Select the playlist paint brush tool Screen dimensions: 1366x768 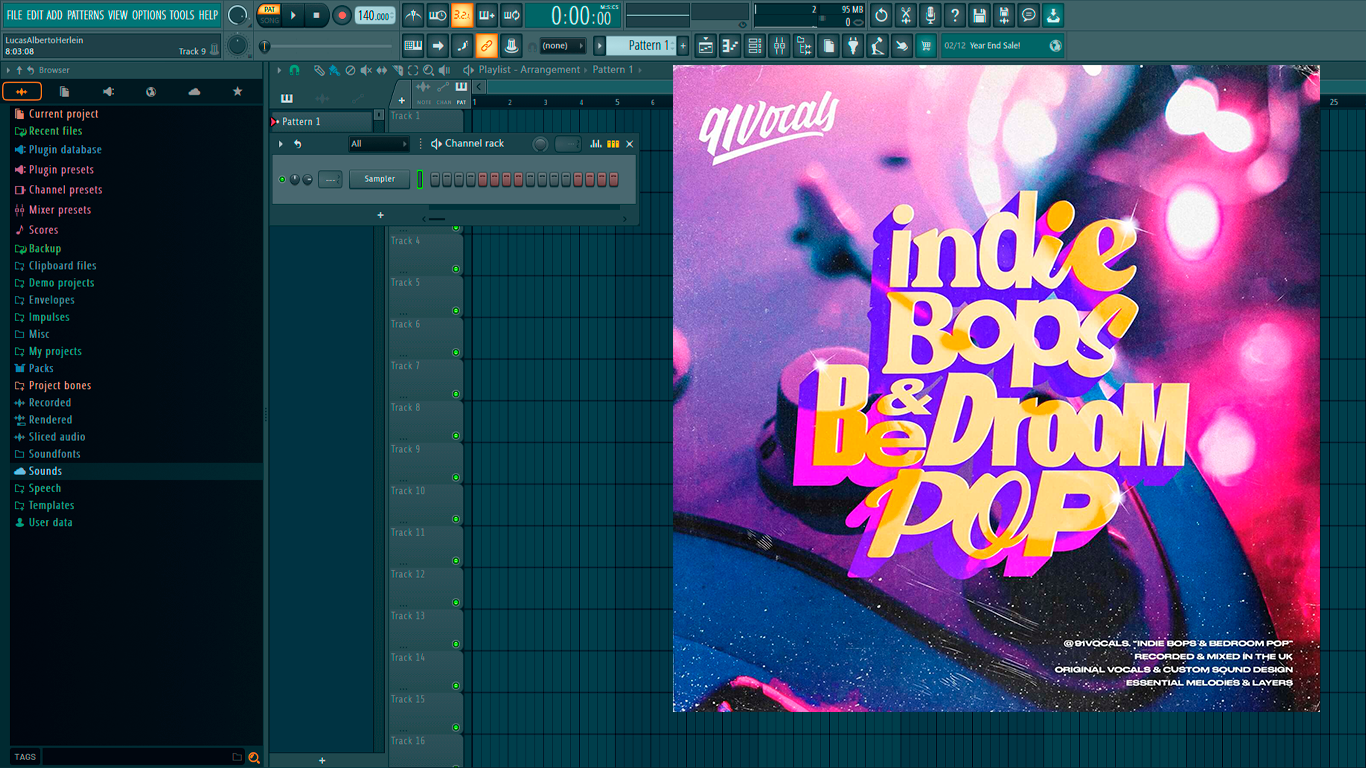pyautogui.click(x=334, y=70)
